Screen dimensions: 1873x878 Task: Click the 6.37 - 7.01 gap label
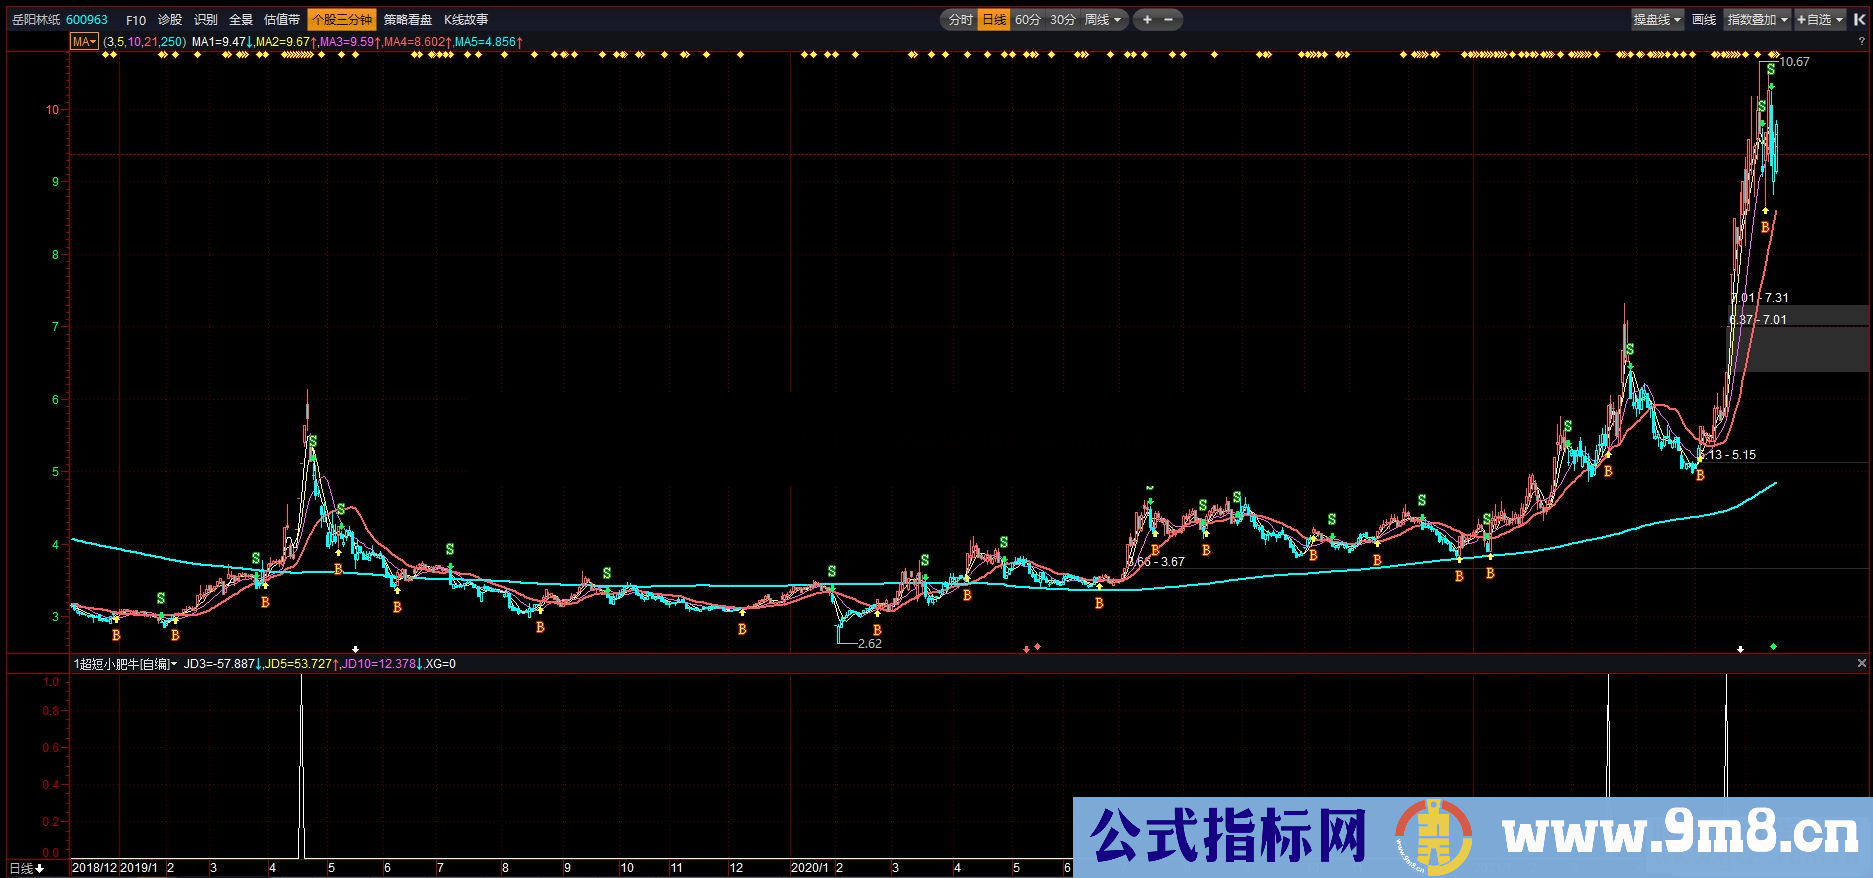point(1759,320)
